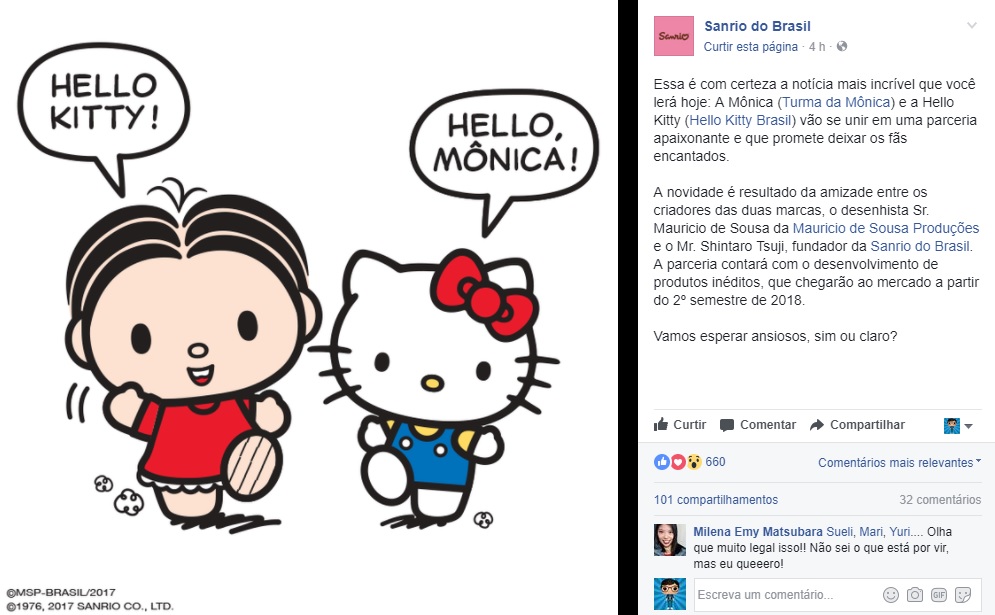Viewport: 995px width, 615px height.
Task: Click the public globe audience icon
Action: [841, 46]
